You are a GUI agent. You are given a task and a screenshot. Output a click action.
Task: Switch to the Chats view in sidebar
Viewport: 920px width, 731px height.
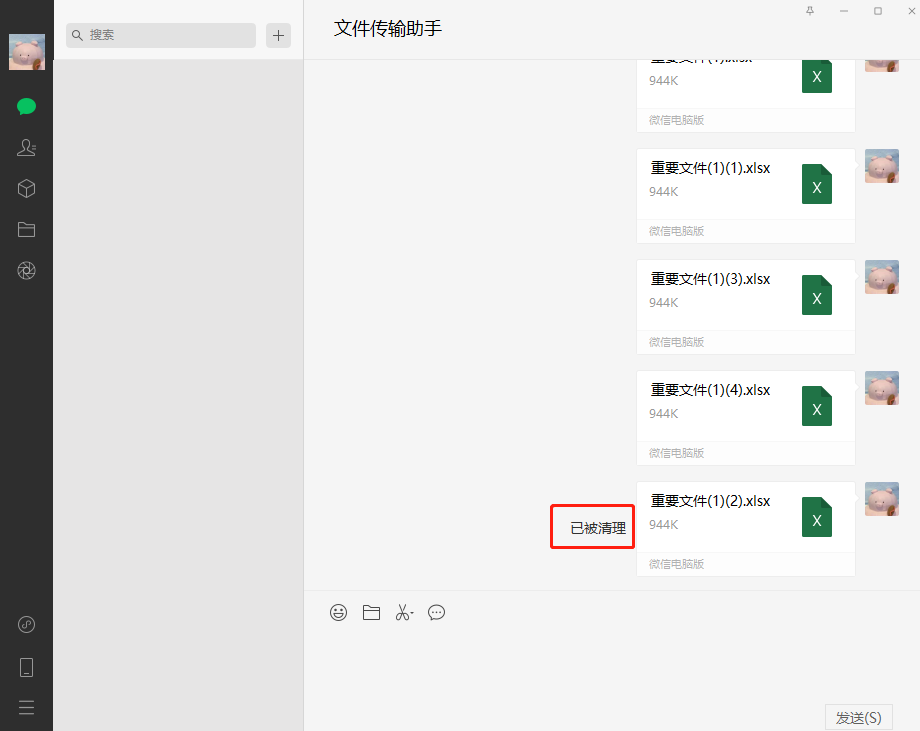(x=27, y=107)
